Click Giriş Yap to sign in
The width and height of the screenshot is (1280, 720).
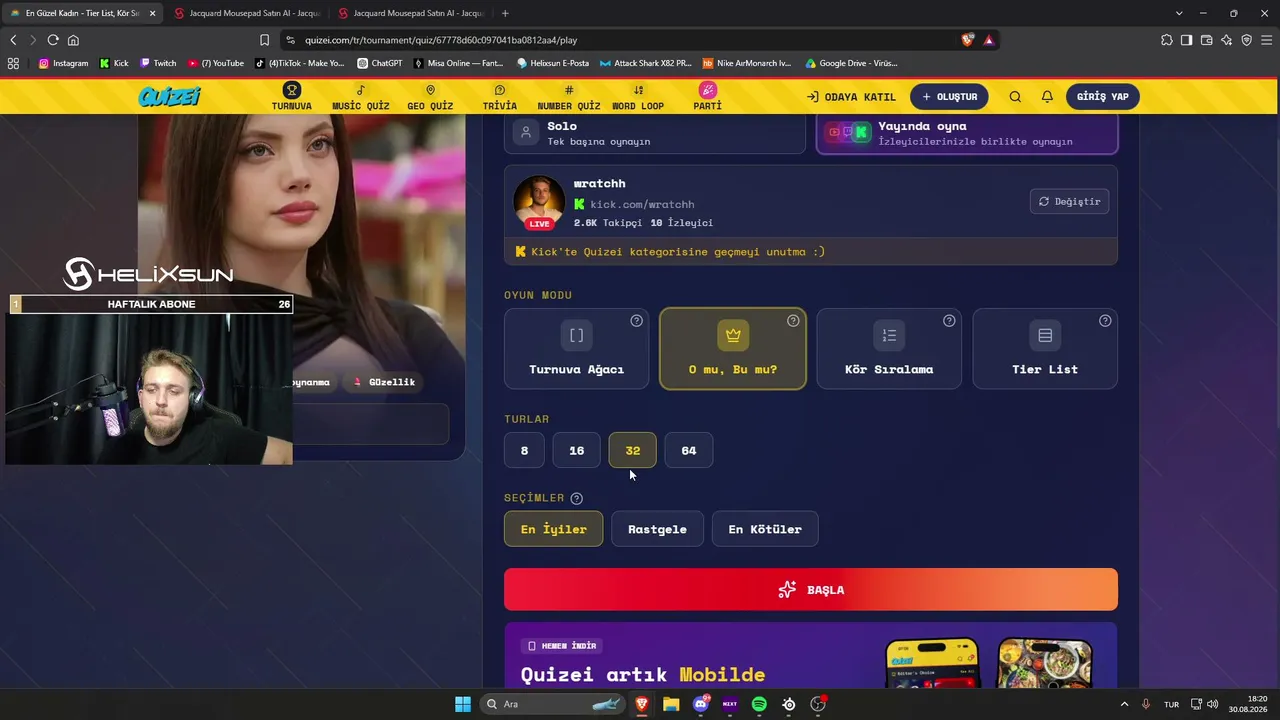coord(1103,97)
